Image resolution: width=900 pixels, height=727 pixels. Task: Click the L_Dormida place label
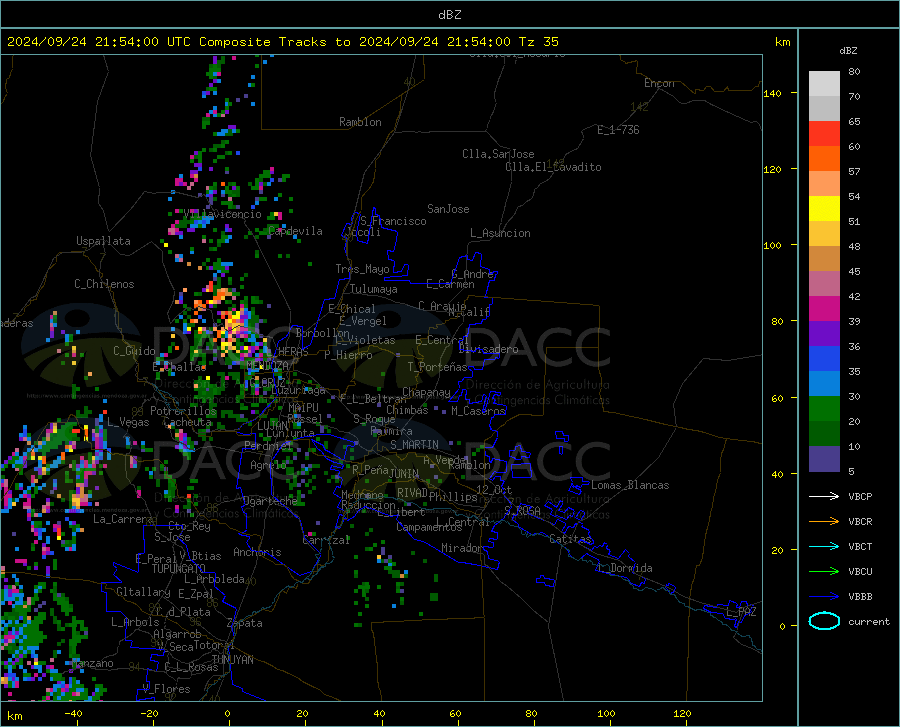(624, 568)
